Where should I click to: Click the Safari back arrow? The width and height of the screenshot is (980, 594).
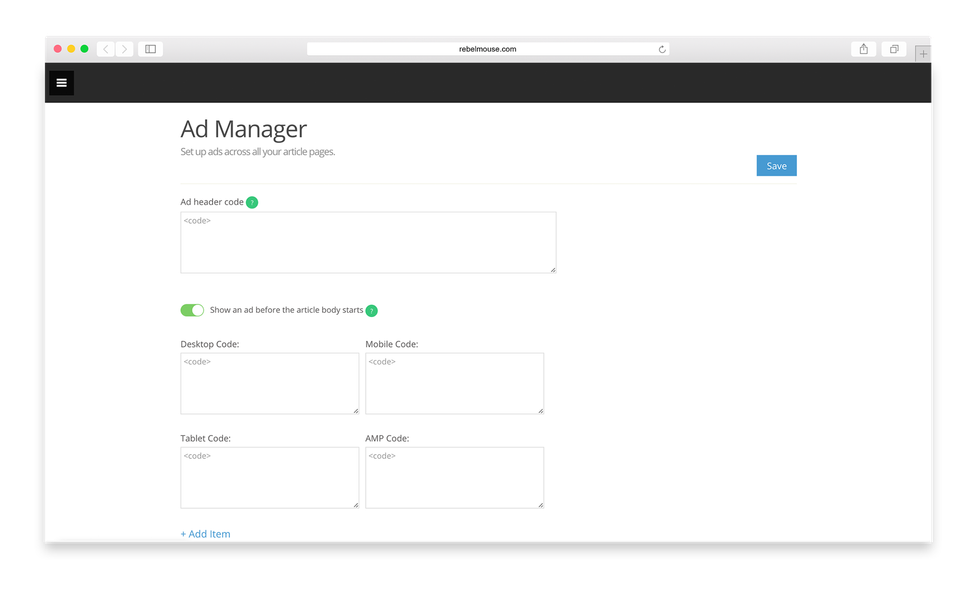pos(106,49)
